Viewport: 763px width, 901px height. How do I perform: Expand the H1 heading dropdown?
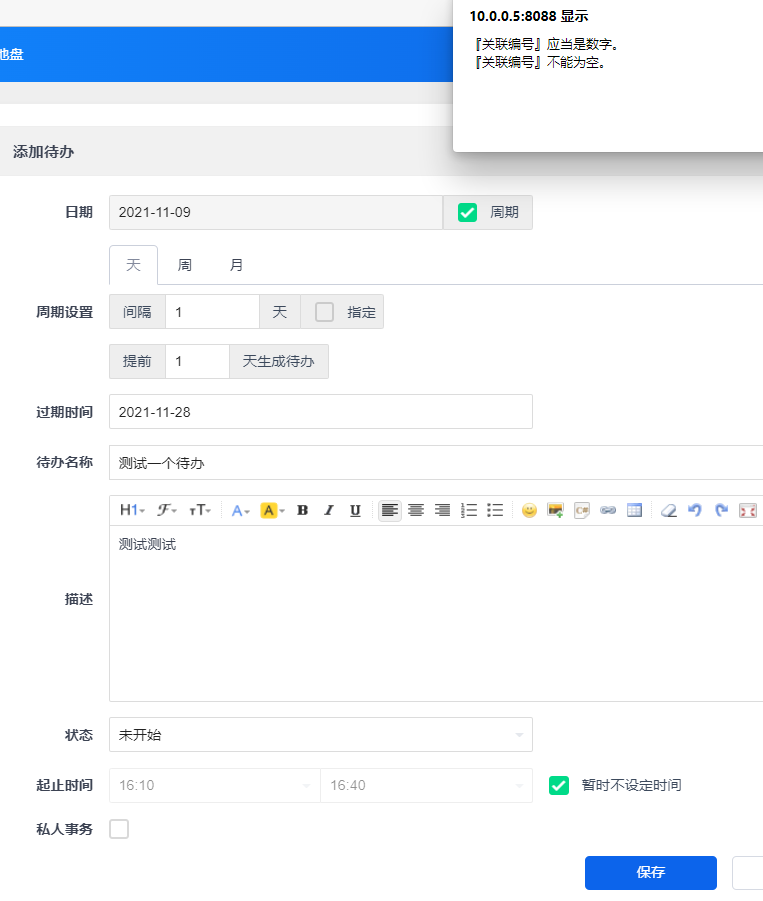(132, 510)
